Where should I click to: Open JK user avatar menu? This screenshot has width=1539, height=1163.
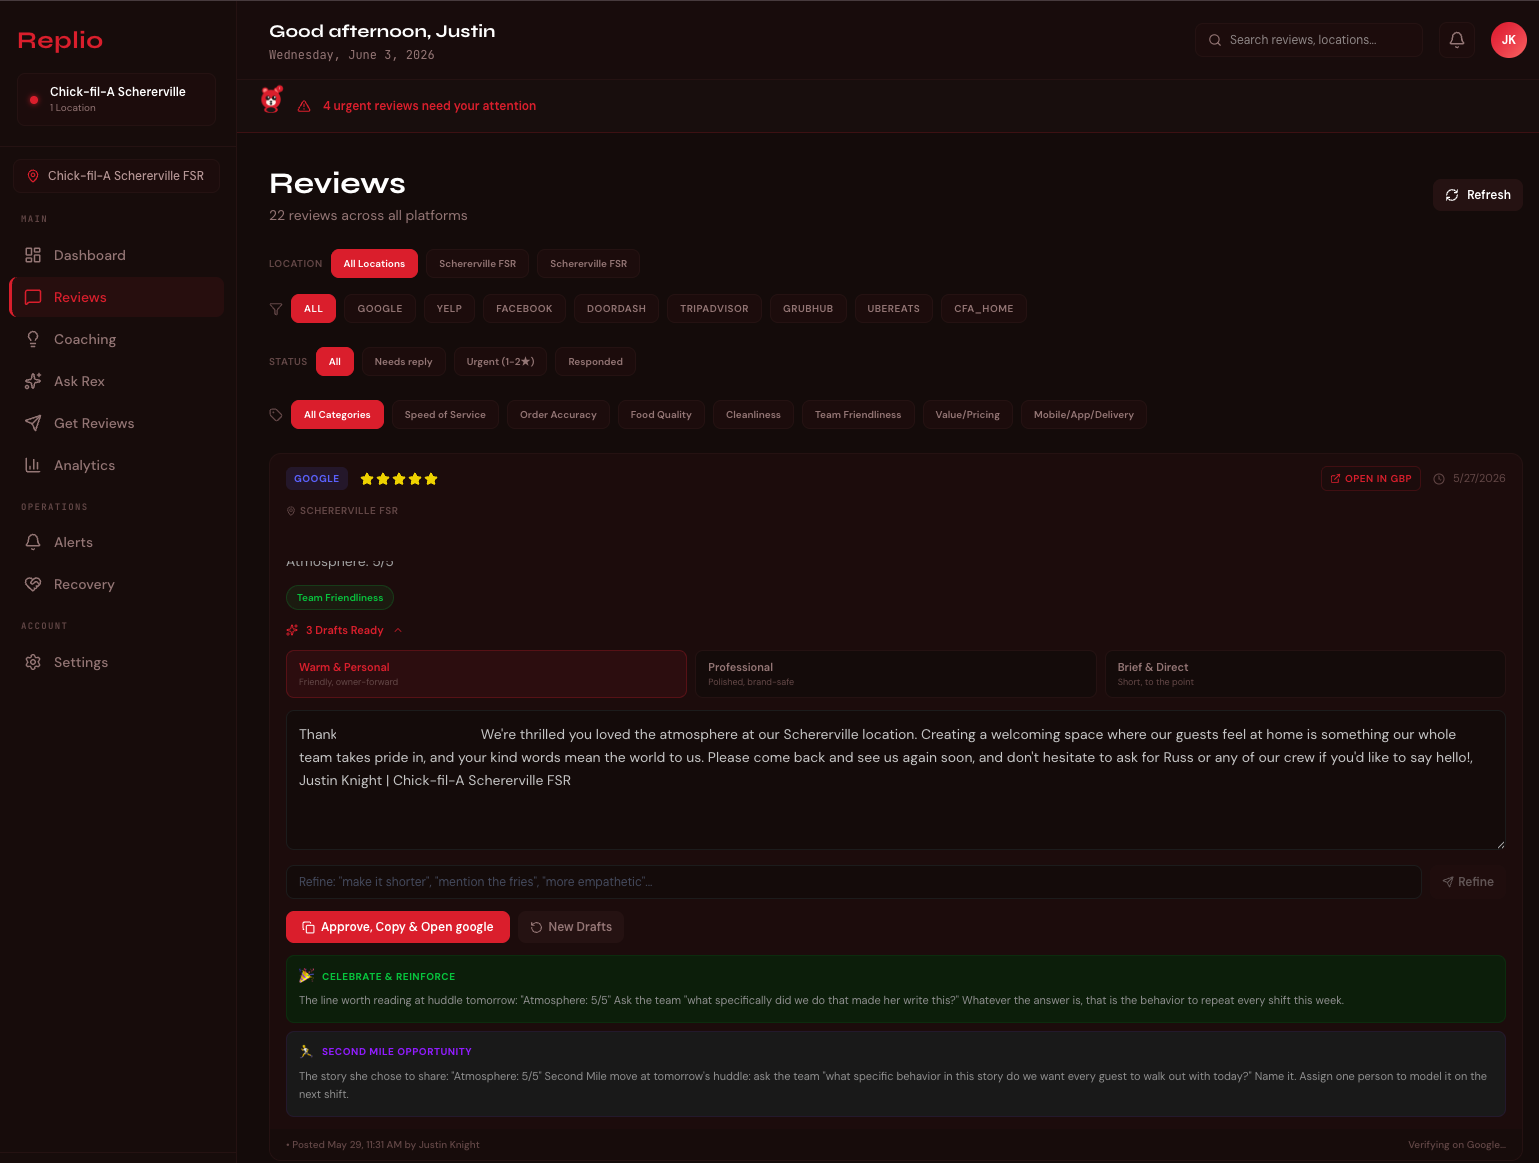(x=1508, y=40)
